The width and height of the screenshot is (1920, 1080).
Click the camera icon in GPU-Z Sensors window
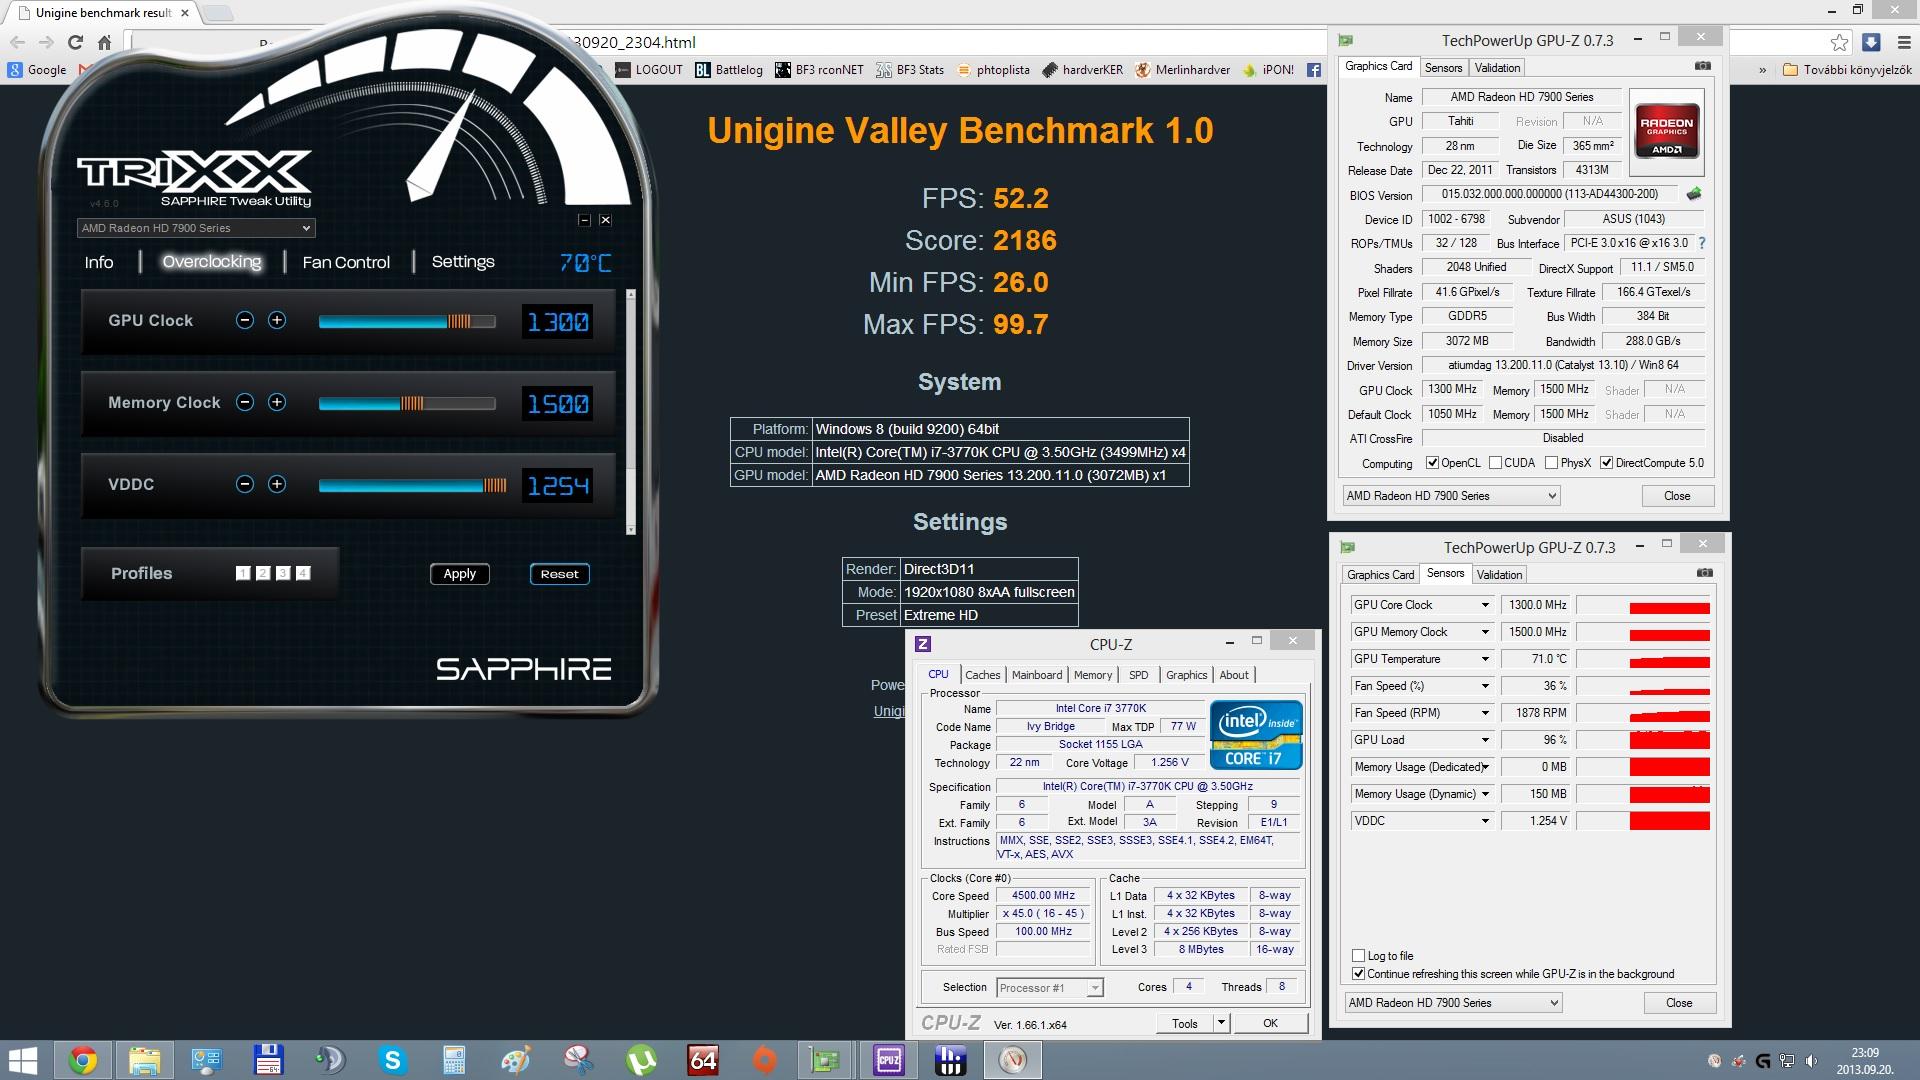point(1705,573)
